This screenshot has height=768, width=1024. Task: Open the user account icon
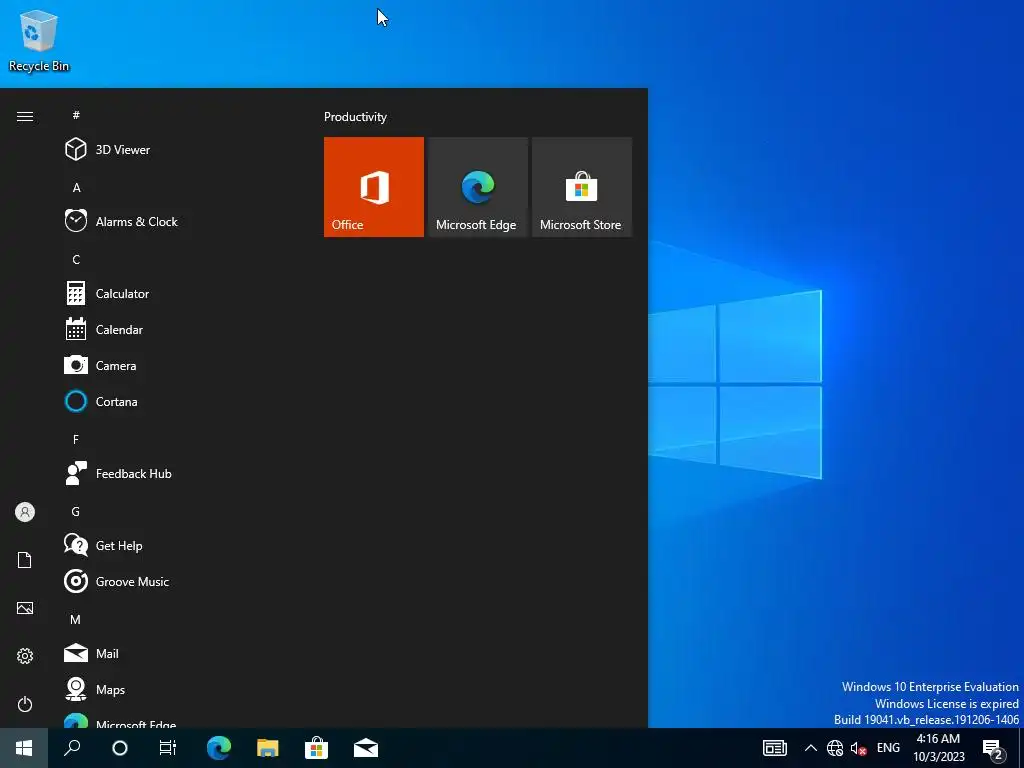point(25,512)
